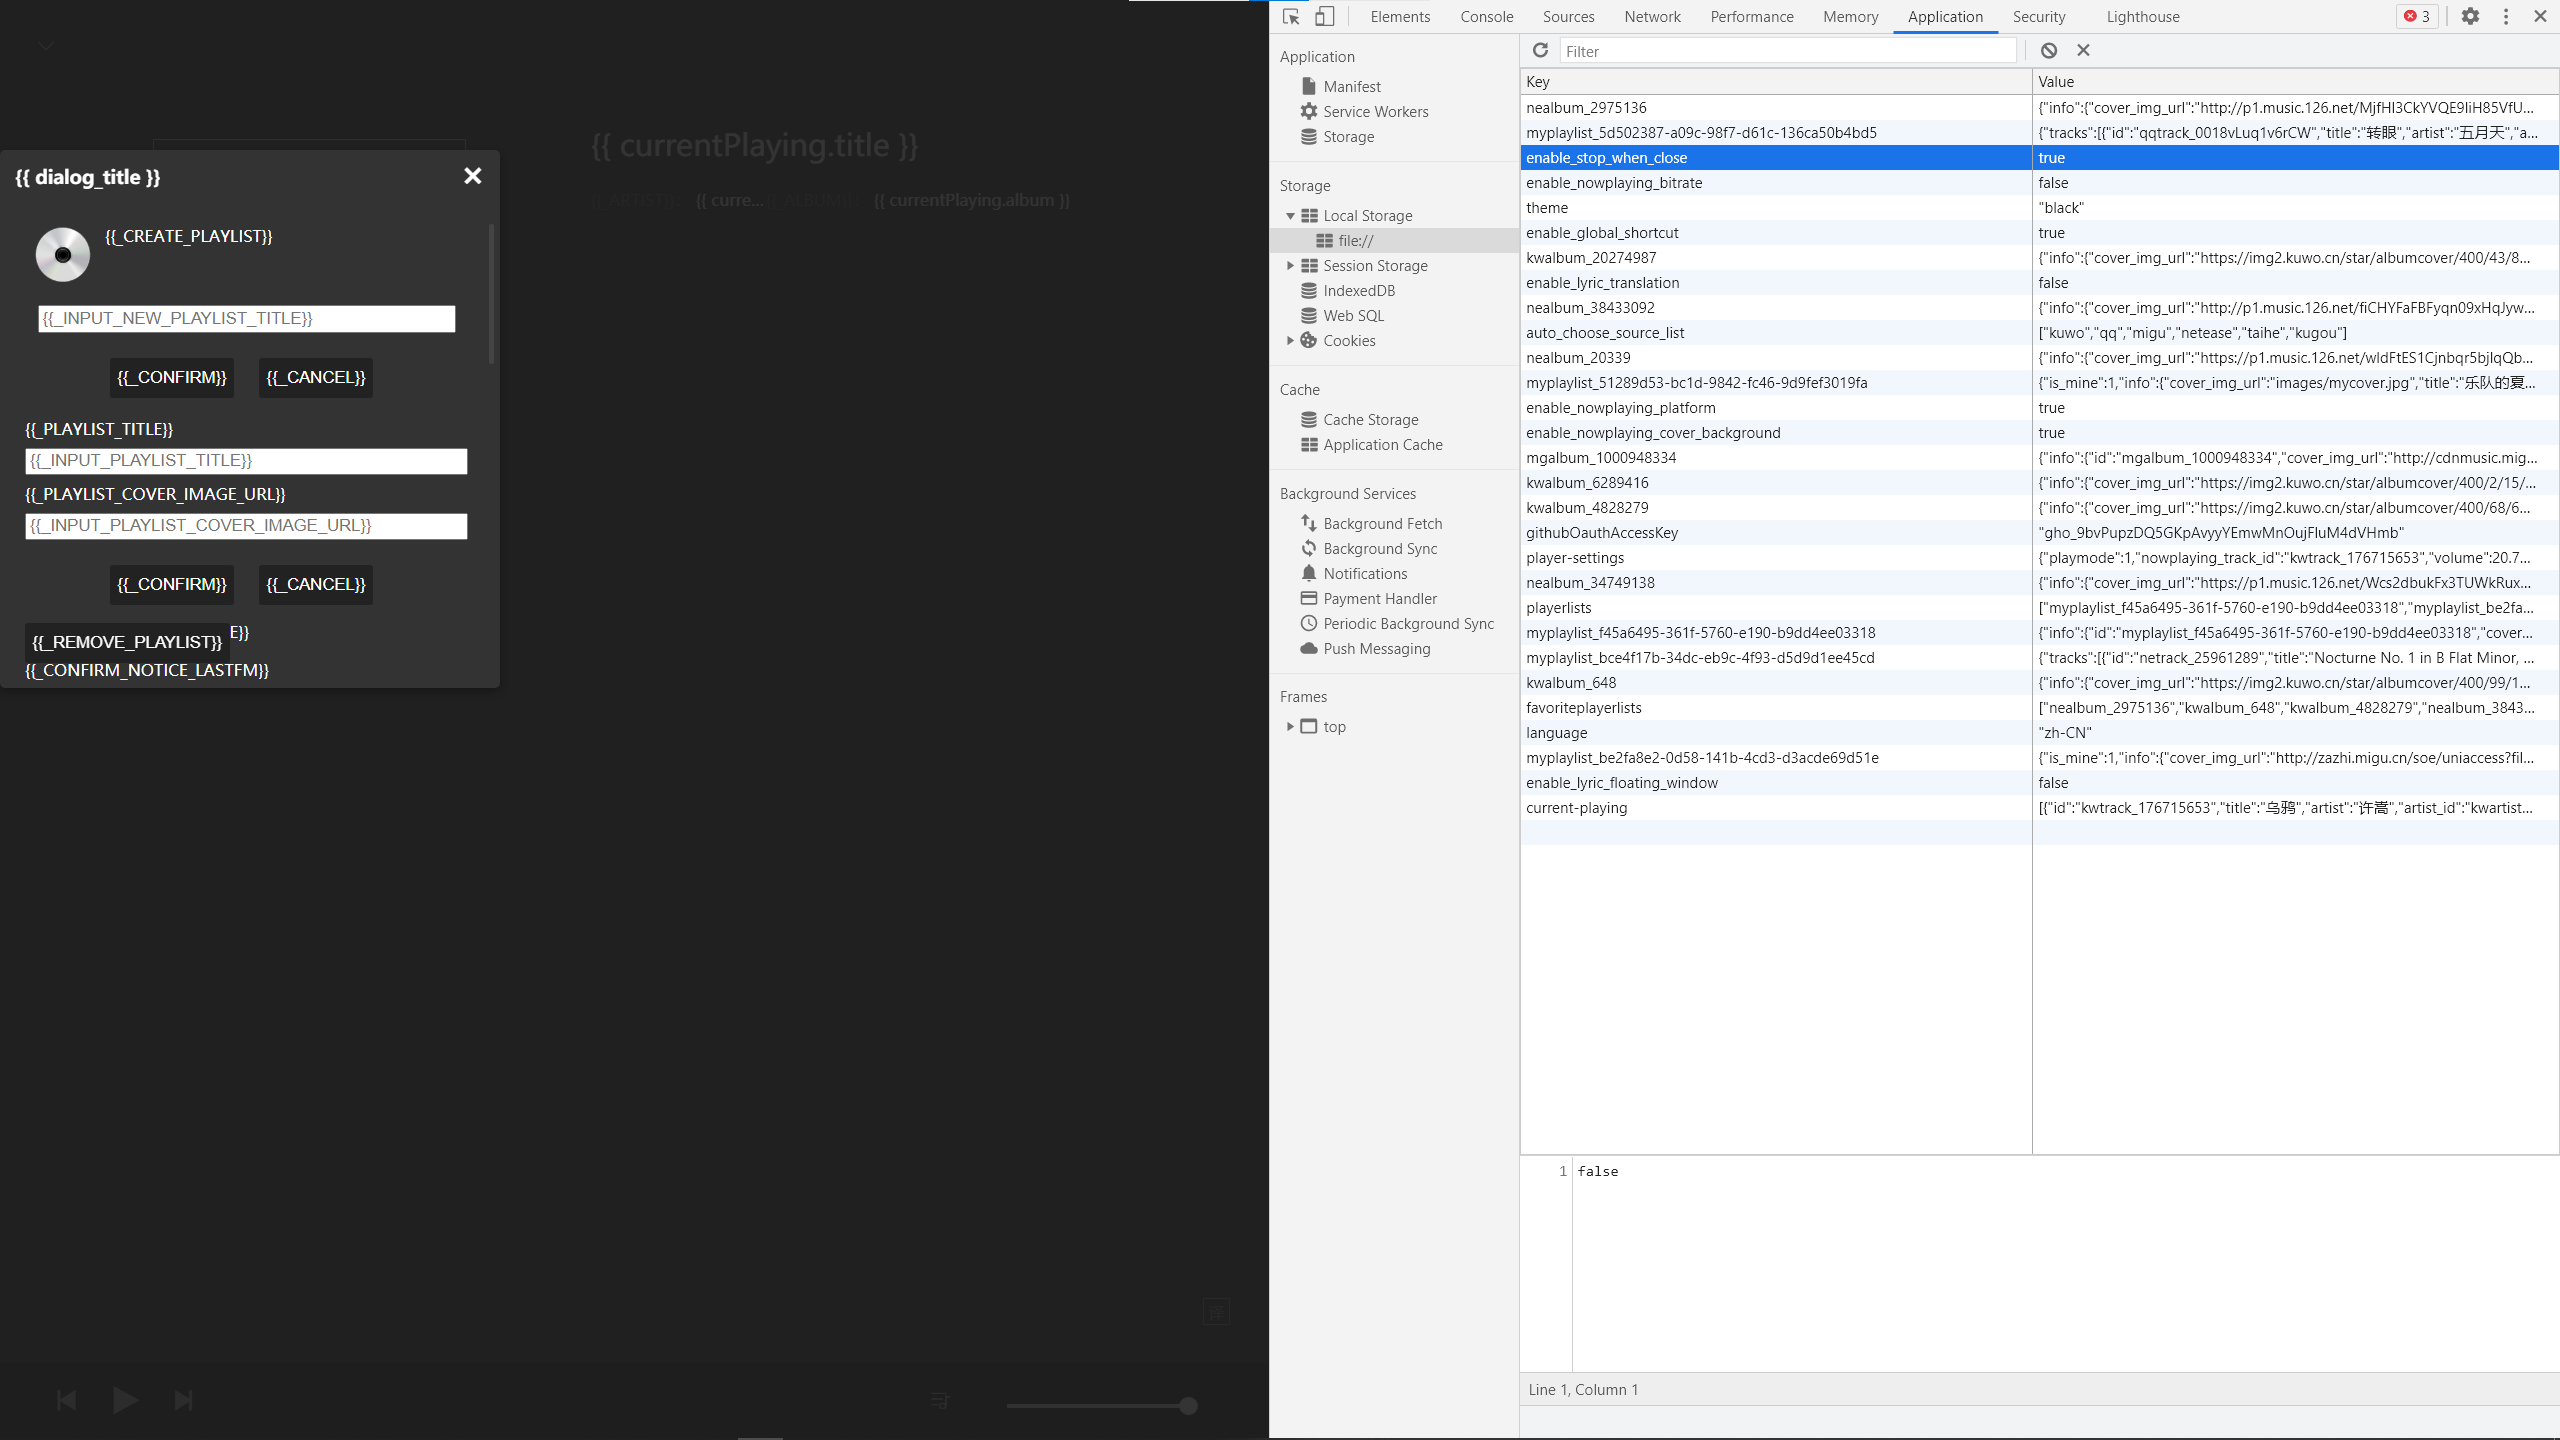2560x1440 pixels.
Task: Switch to the Elements tab
Action: [1400, 17]
